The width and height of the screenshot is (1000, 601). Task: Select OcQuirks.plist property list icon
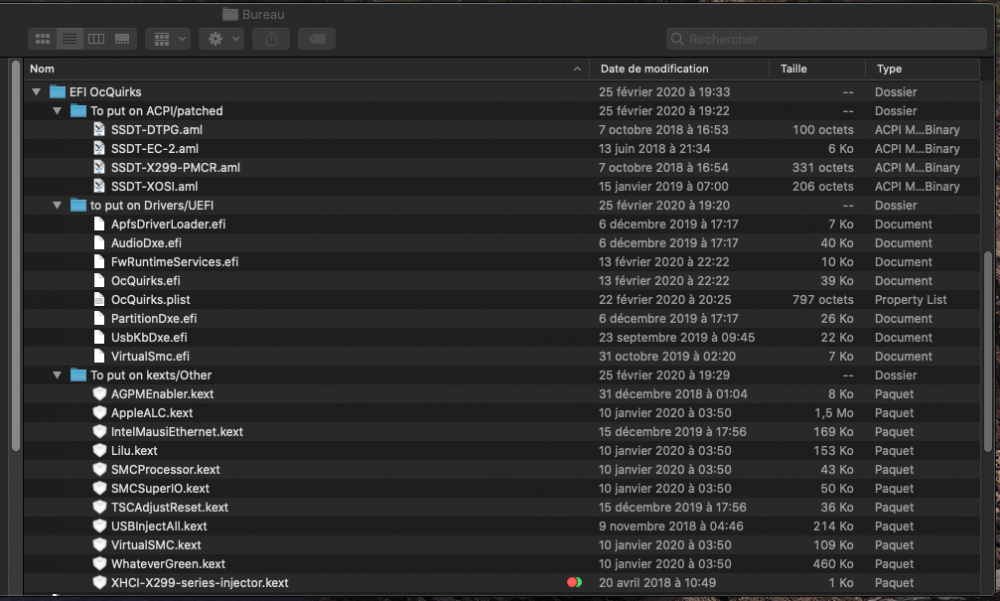99,299
